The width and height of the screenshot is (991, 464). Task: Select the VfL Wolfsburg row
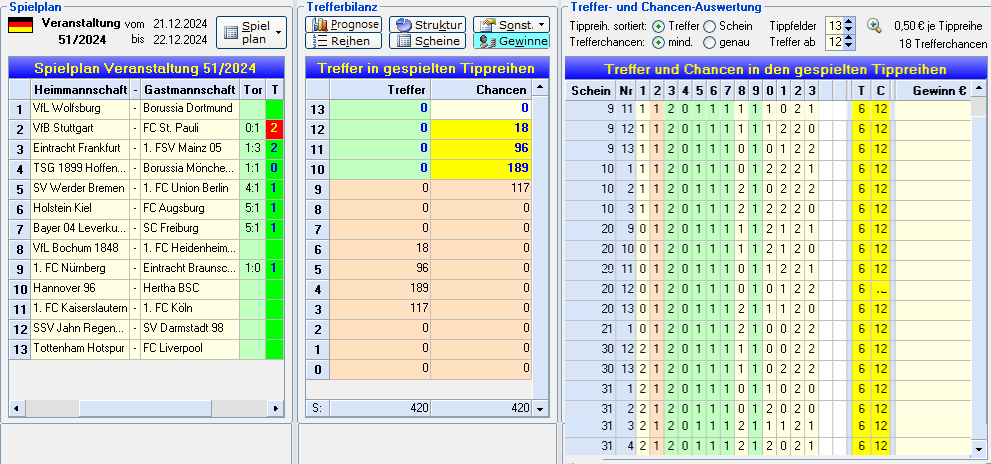[147, 109]
